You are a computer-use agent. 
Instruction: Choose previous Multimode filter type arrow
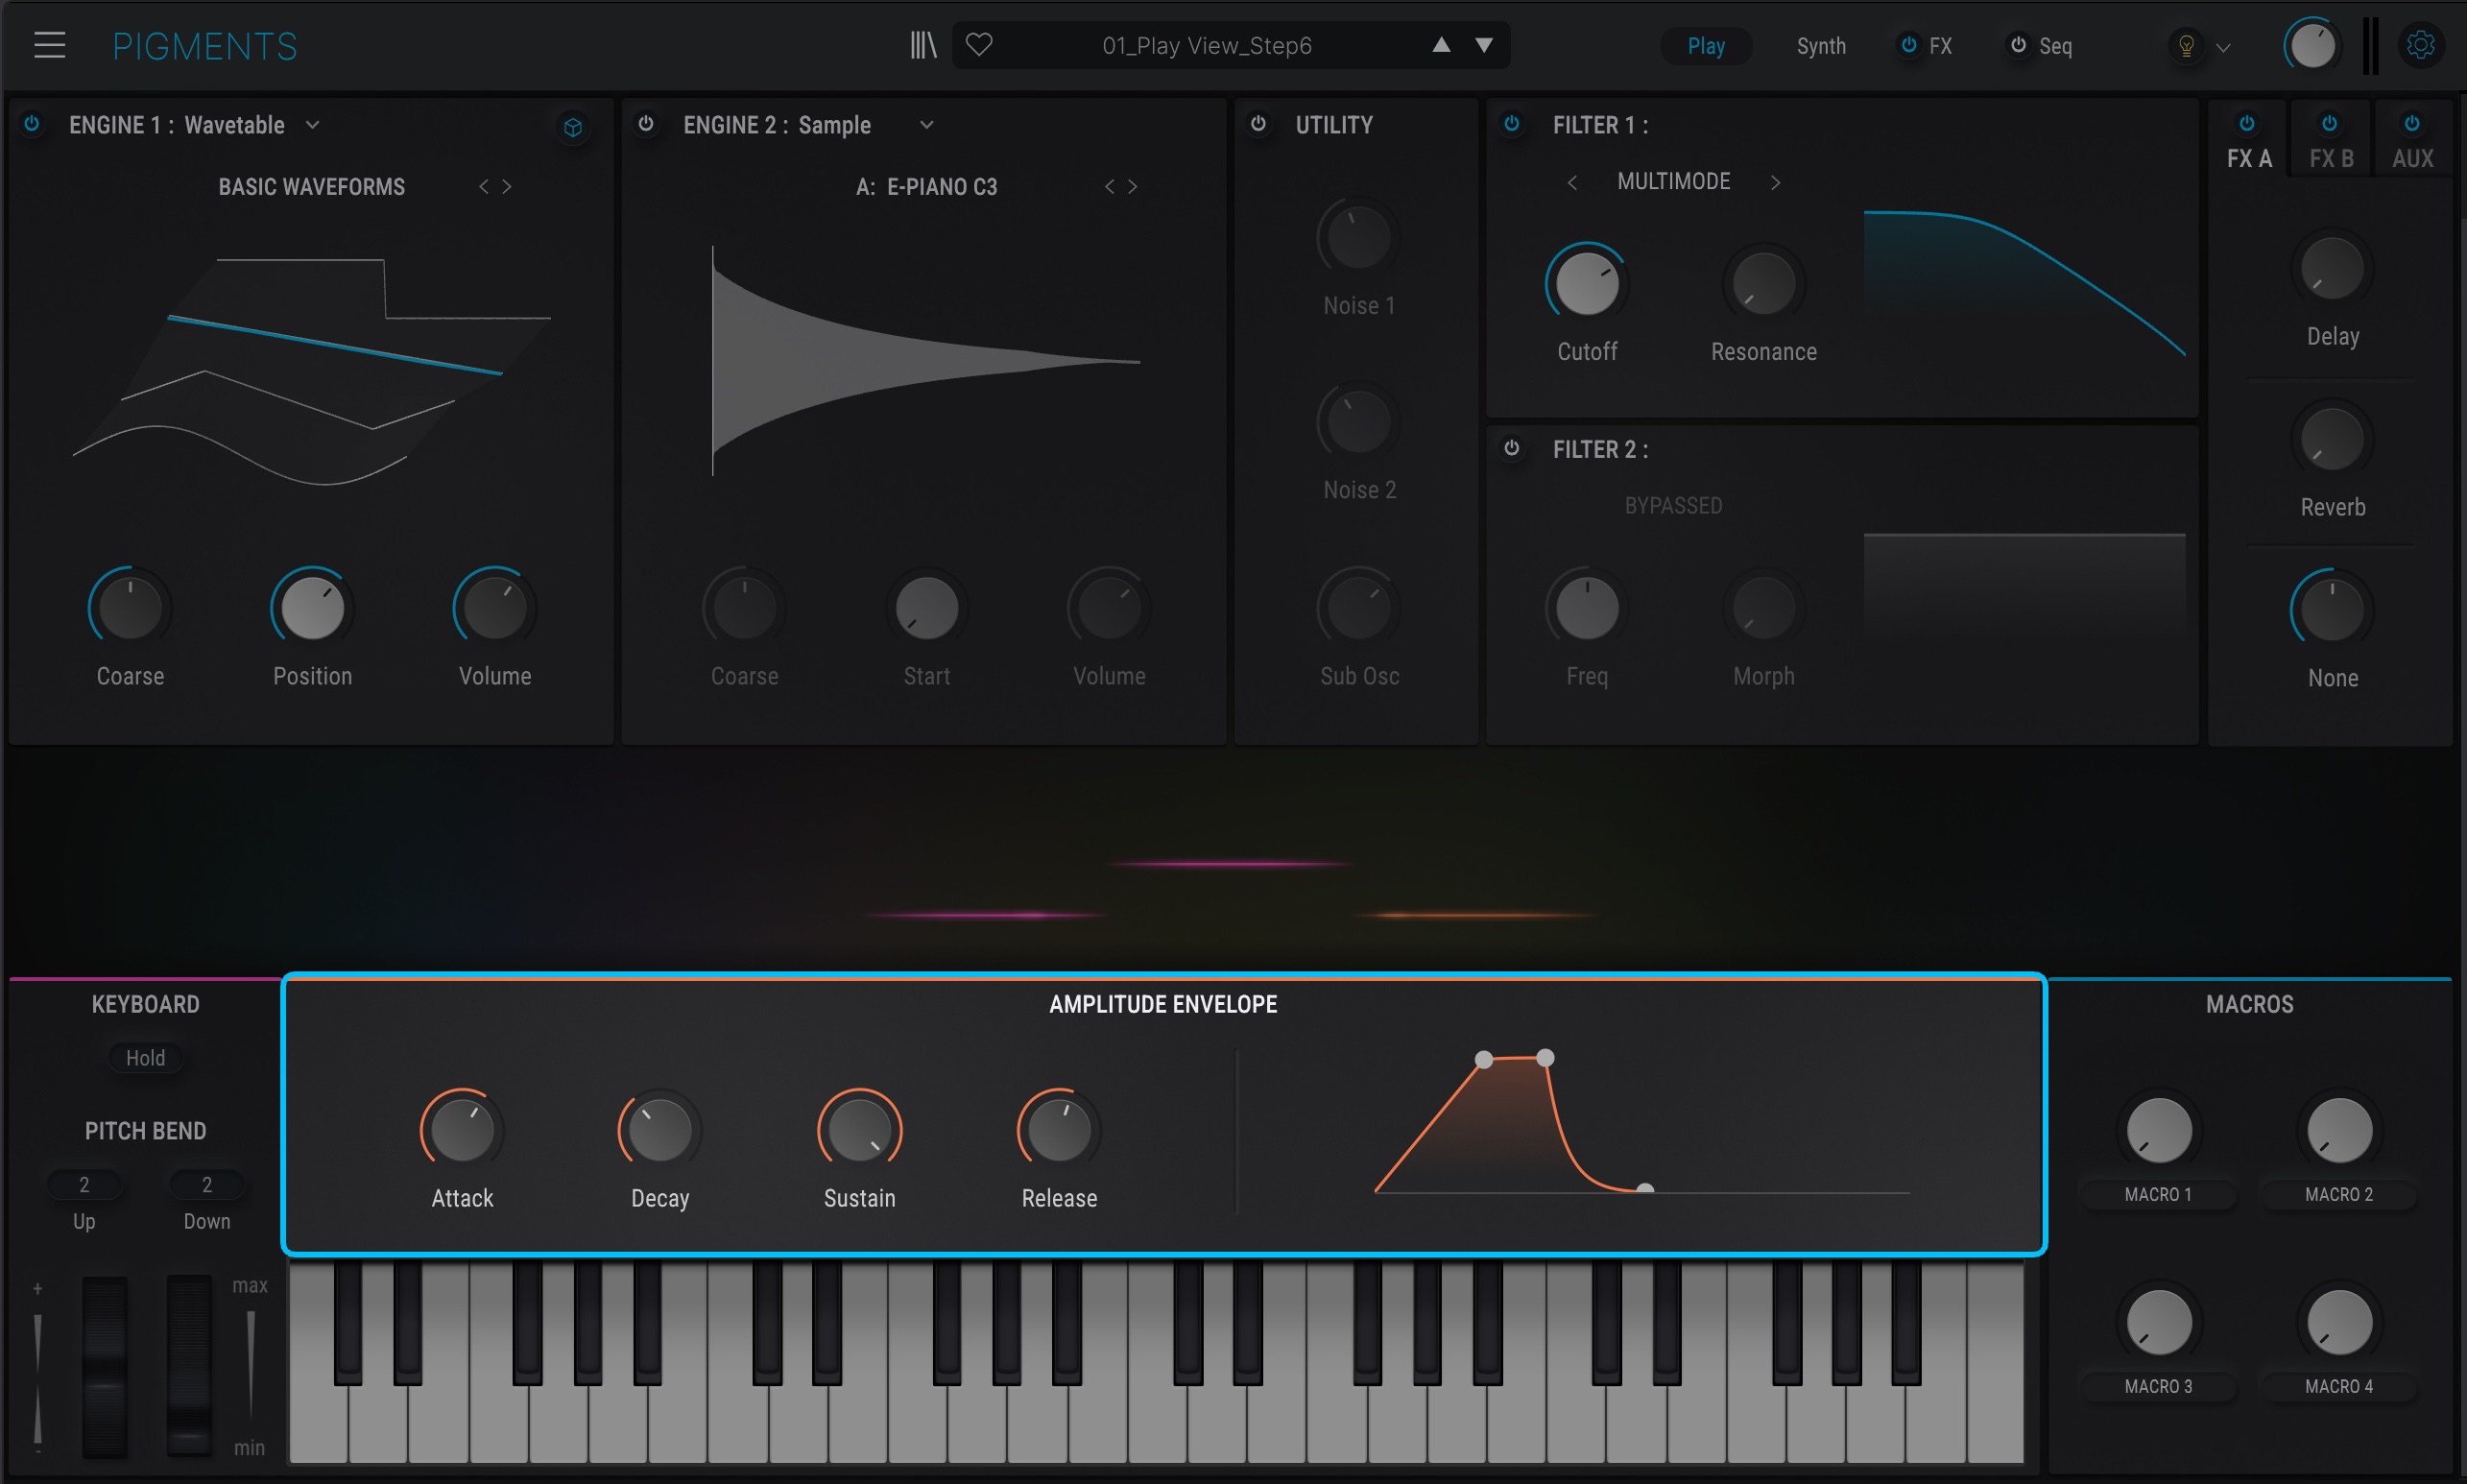pos(1572,182)
